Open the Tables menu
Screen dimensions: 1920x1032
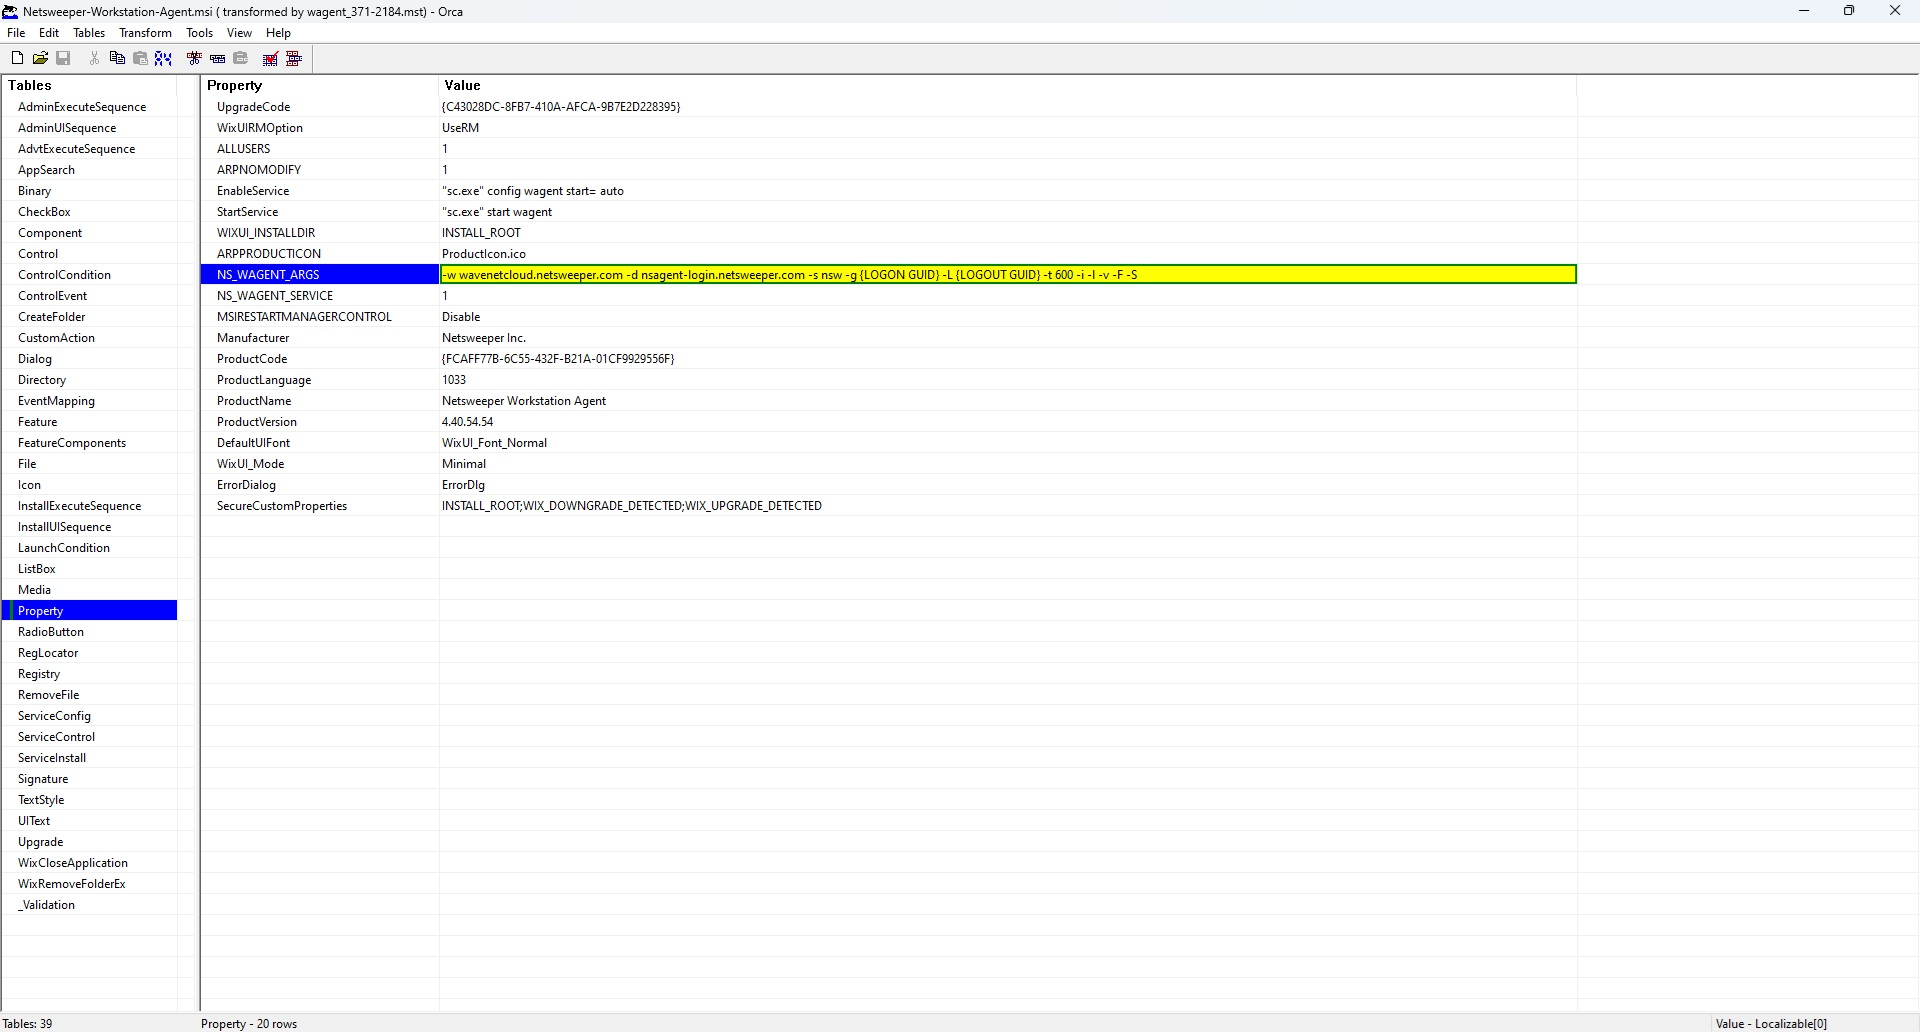point(89,33)
